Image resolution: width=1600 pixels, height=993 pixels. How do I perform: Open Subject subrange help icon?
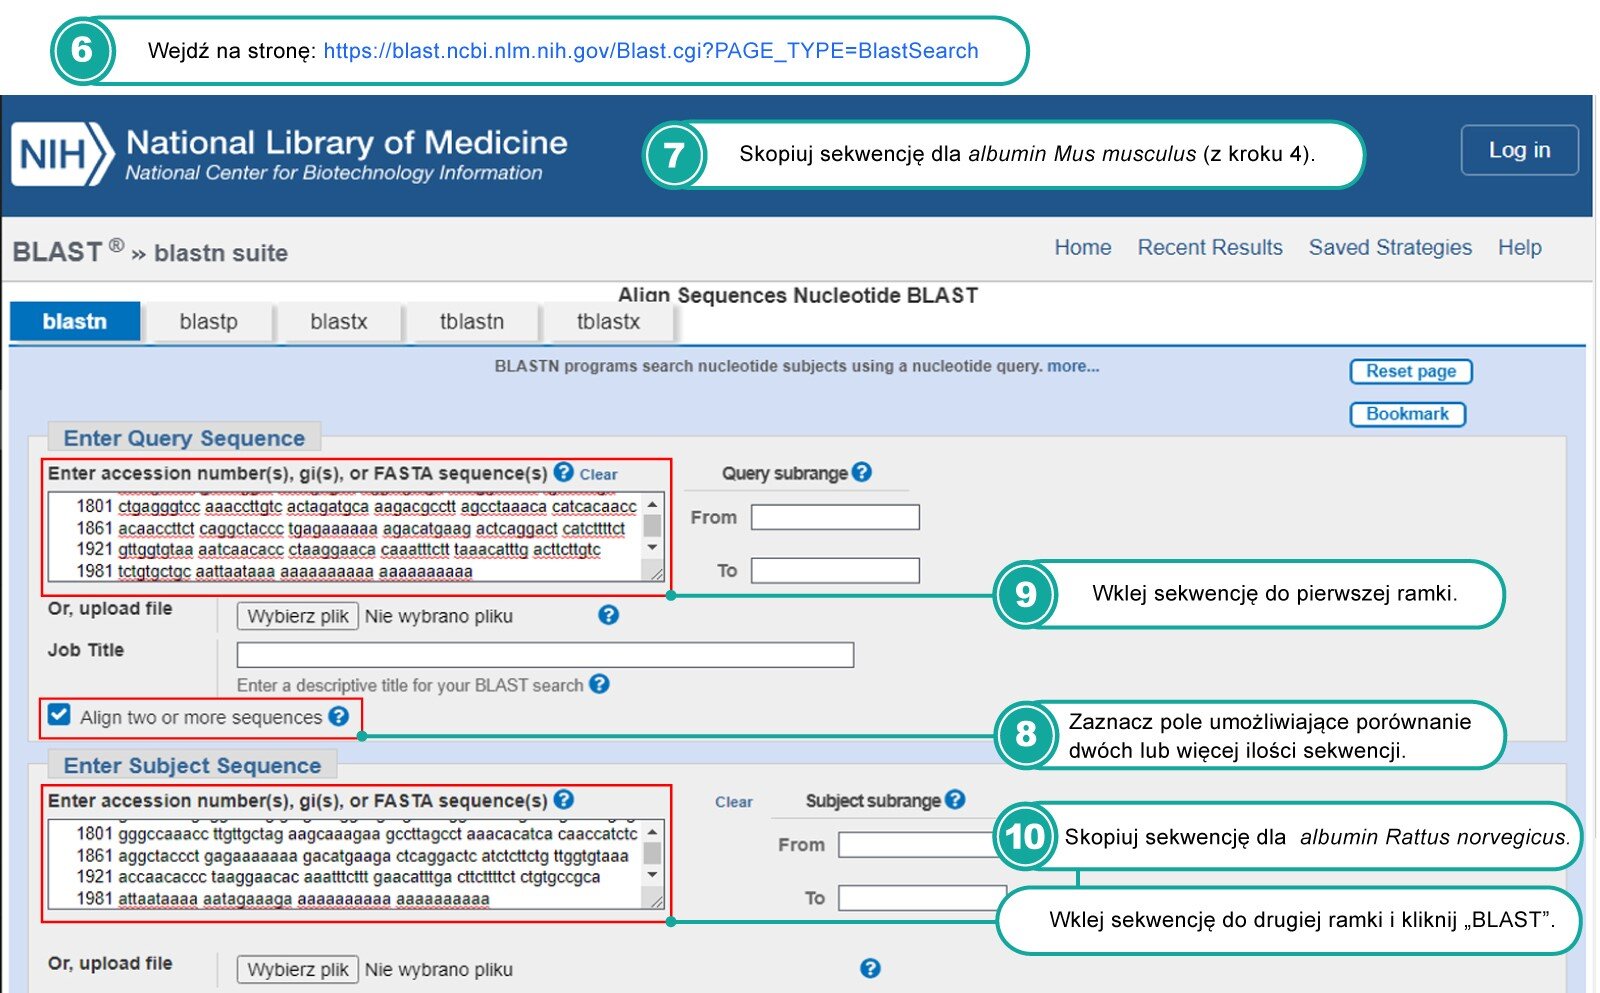[x=955, y=799]
